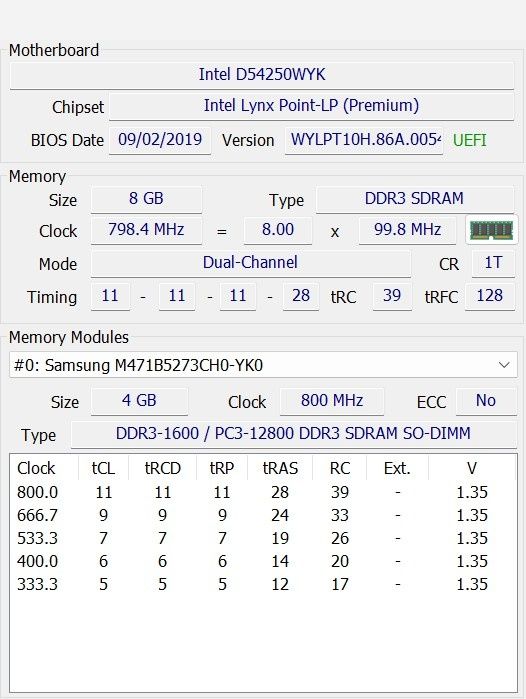
Task: Click the Ext. column header
Action: (x=397, y=468)
